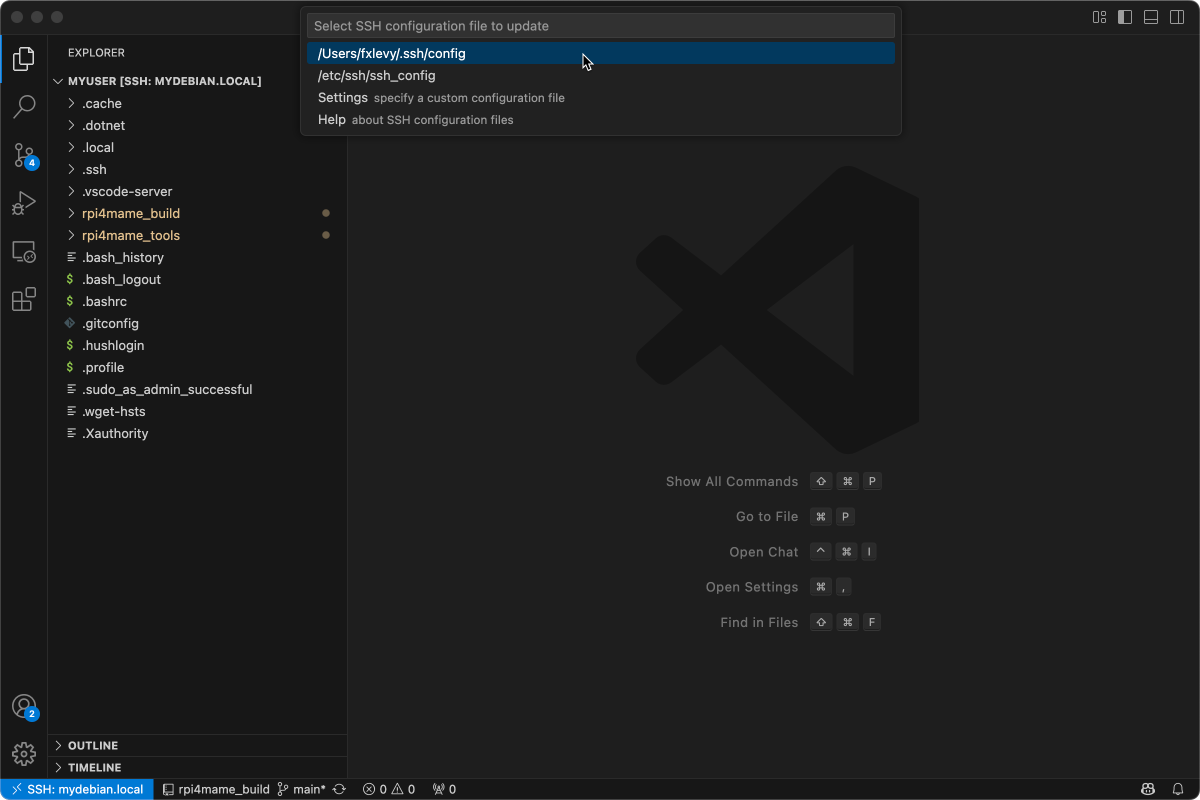1200x800 pixels.
Task: Open remote menu via SSH: mydebian.local indicator
Action: [76, 789]
